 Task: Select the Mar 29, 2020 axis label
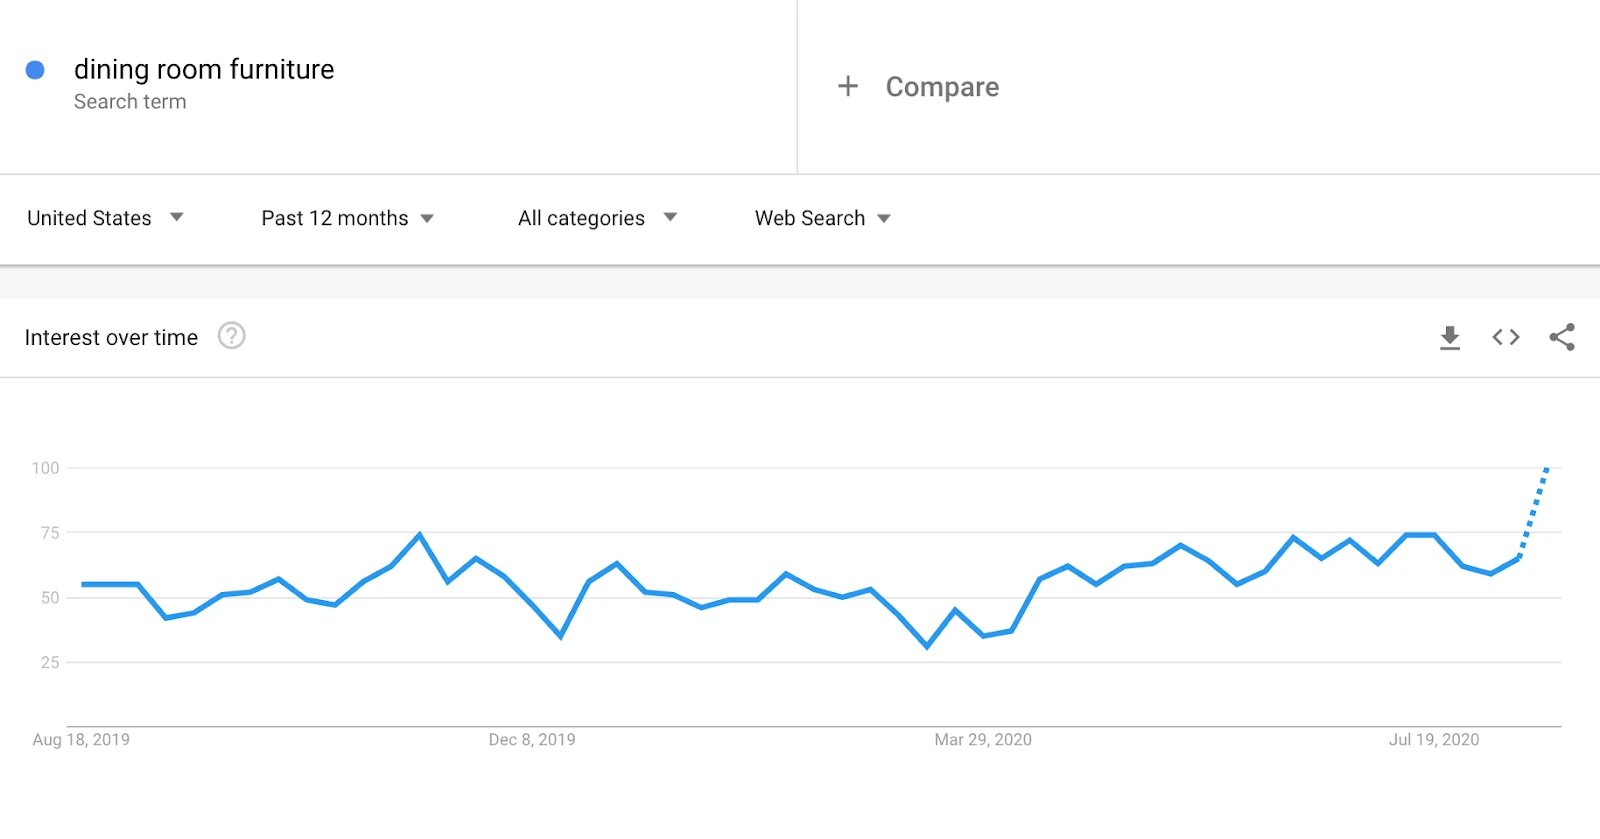click(983, 740)
